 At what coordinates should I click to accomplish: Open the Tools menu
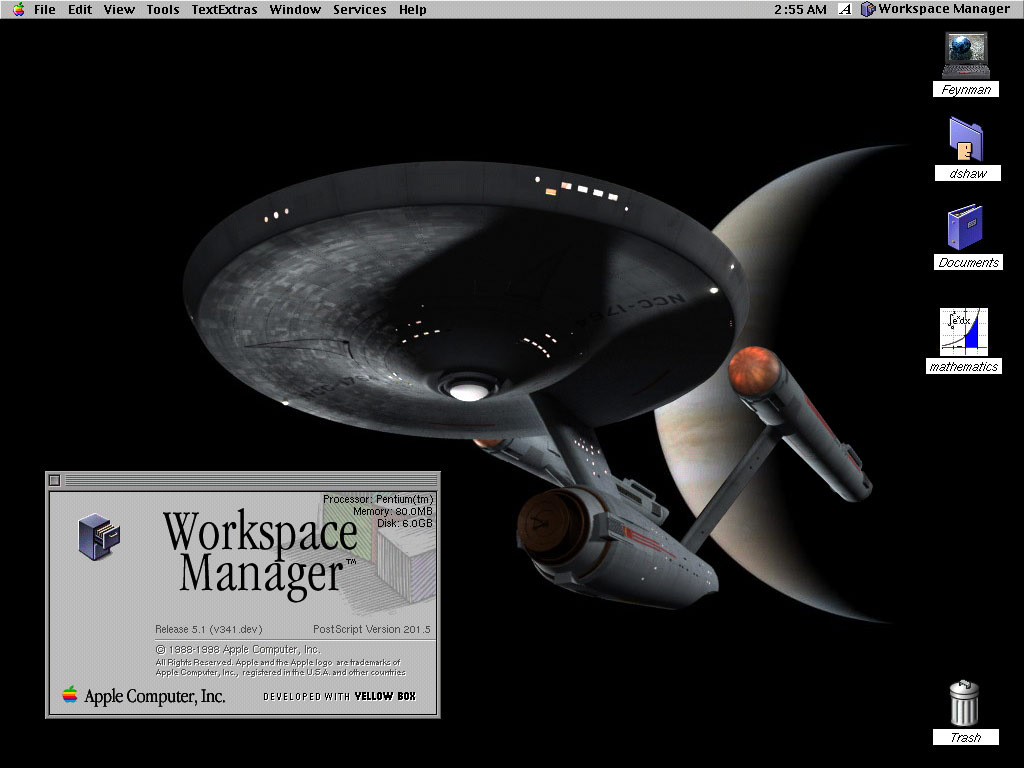click(x=163, y=9)
